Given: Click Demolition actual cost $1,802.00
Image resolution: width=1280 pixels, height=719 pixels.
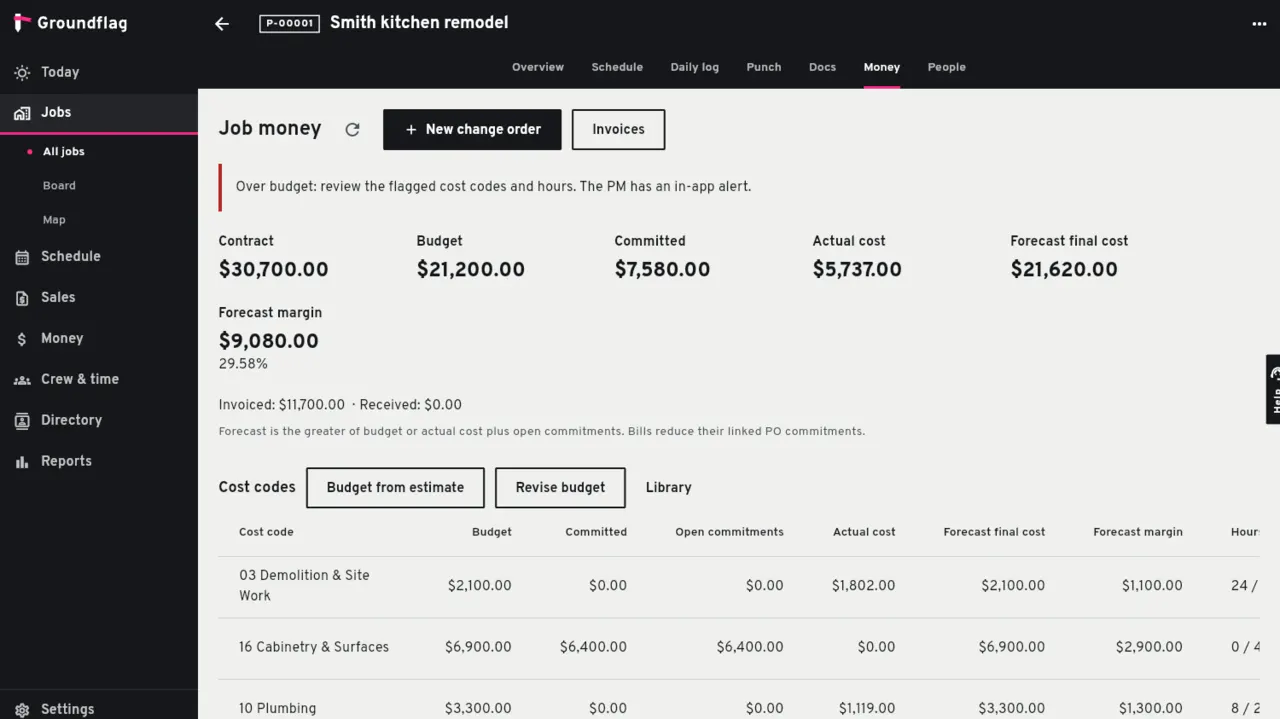Looking at the screenshot, I should coord(863,586).
